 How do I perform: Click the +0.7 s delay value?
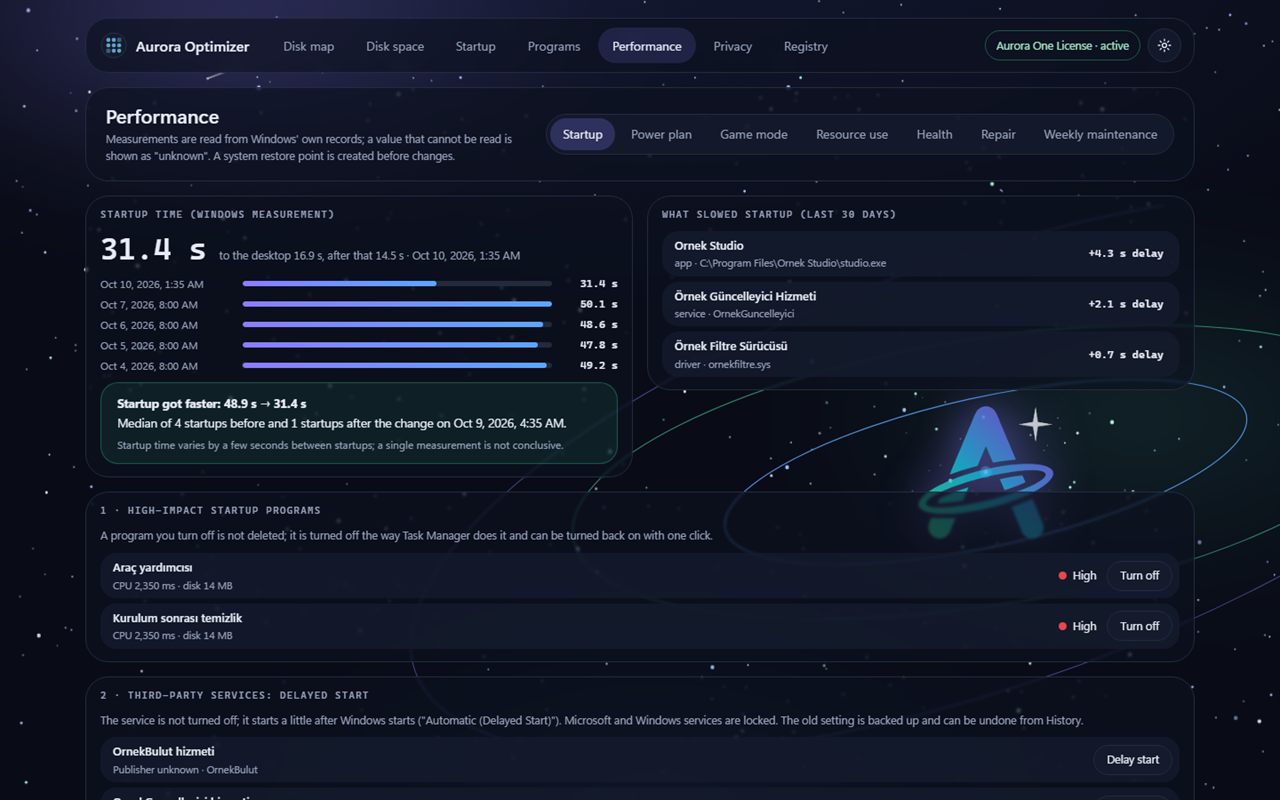pos(1126,354)
